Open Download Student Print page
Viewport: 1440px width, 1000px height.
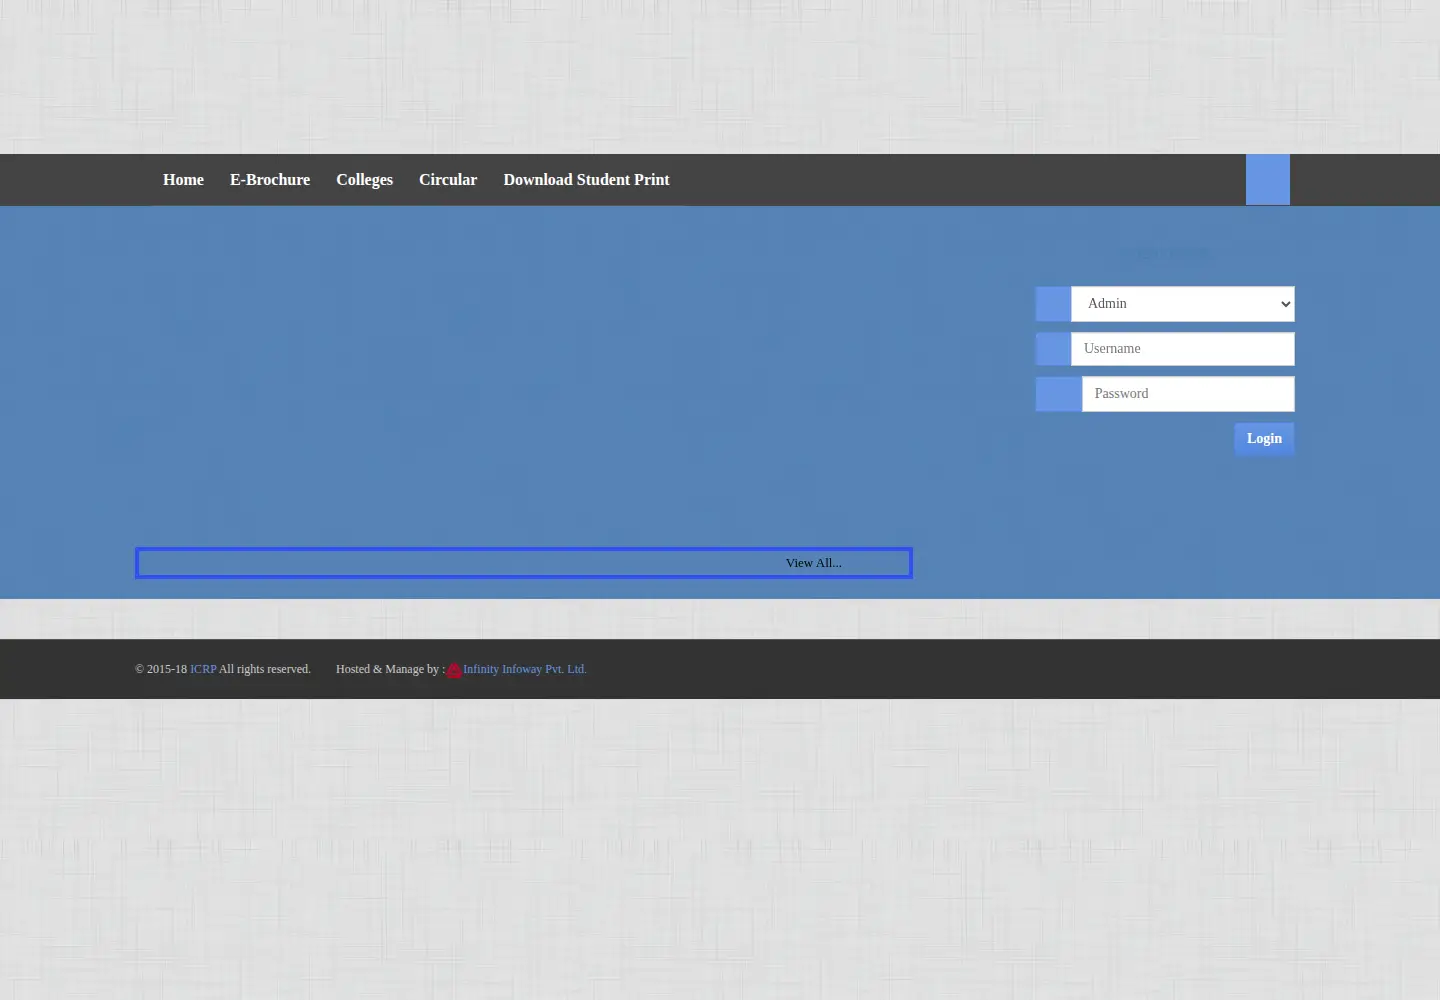[x=586, y=180]
